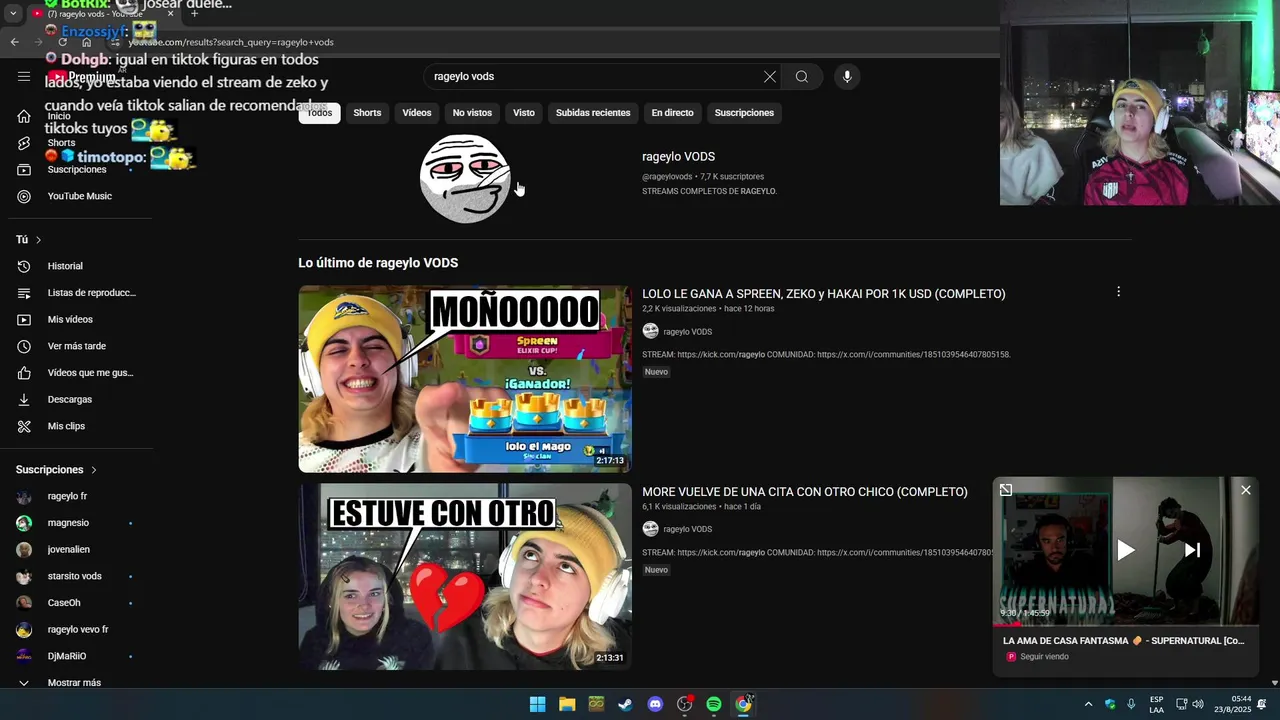The height and width of the screenshot is (720, 1280).
Task: Close the miniplayer
Action: (x=1245, y=490)
